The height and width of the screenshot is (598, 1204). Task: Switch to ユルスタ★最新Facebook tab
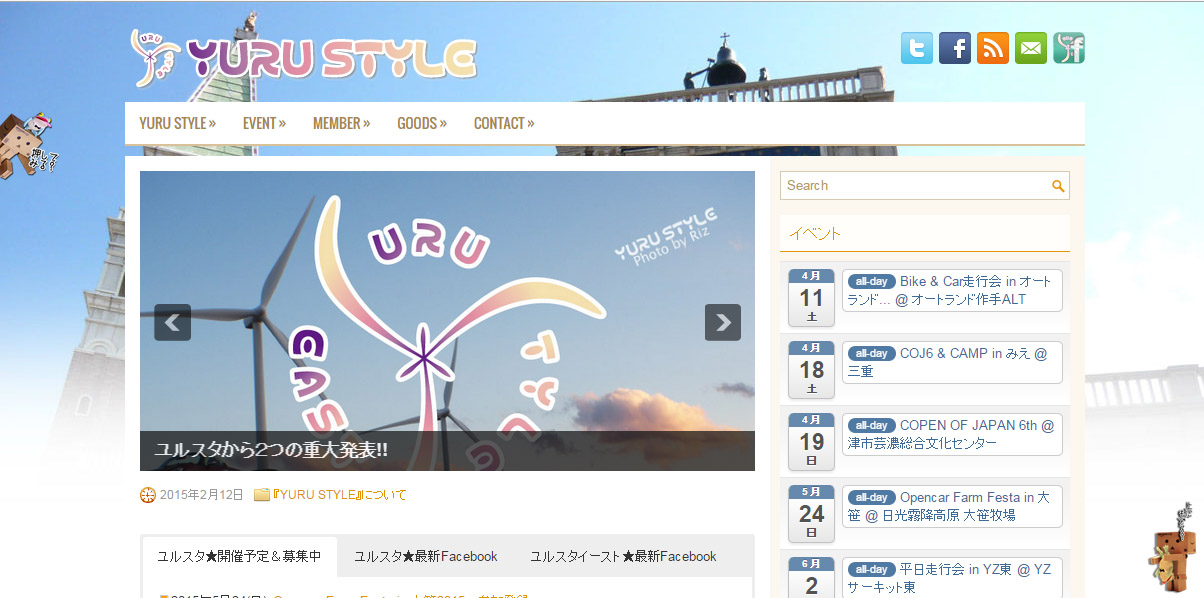click(x=425, y=556)
